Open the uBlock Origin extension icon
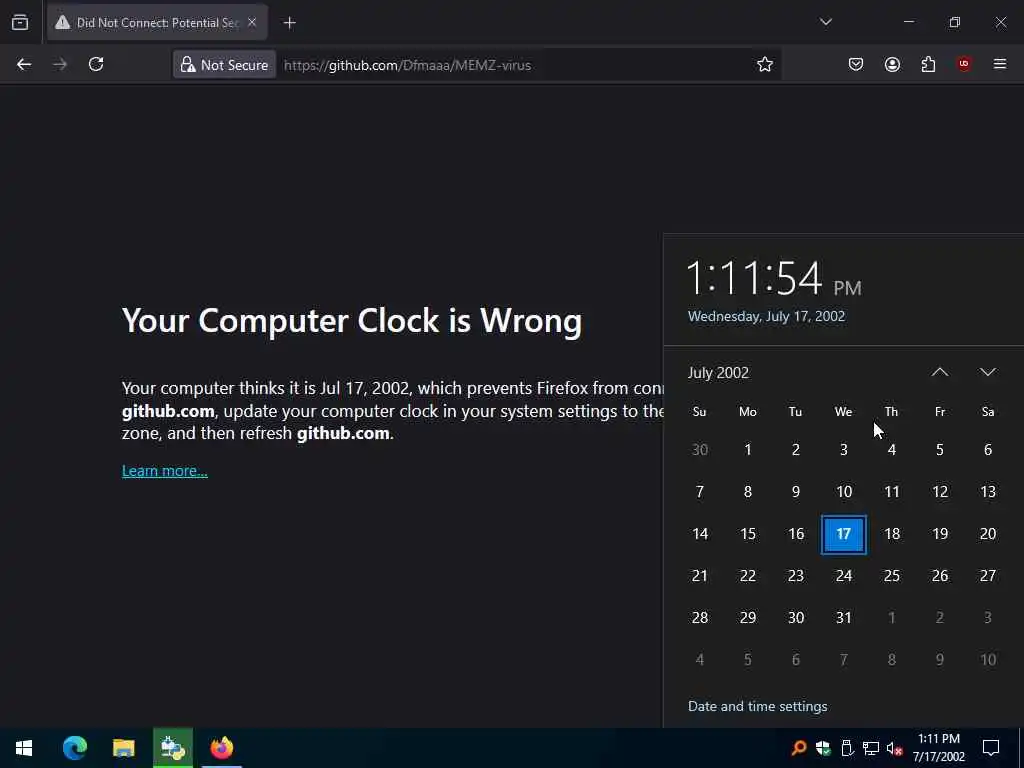 tap(964, 64)
